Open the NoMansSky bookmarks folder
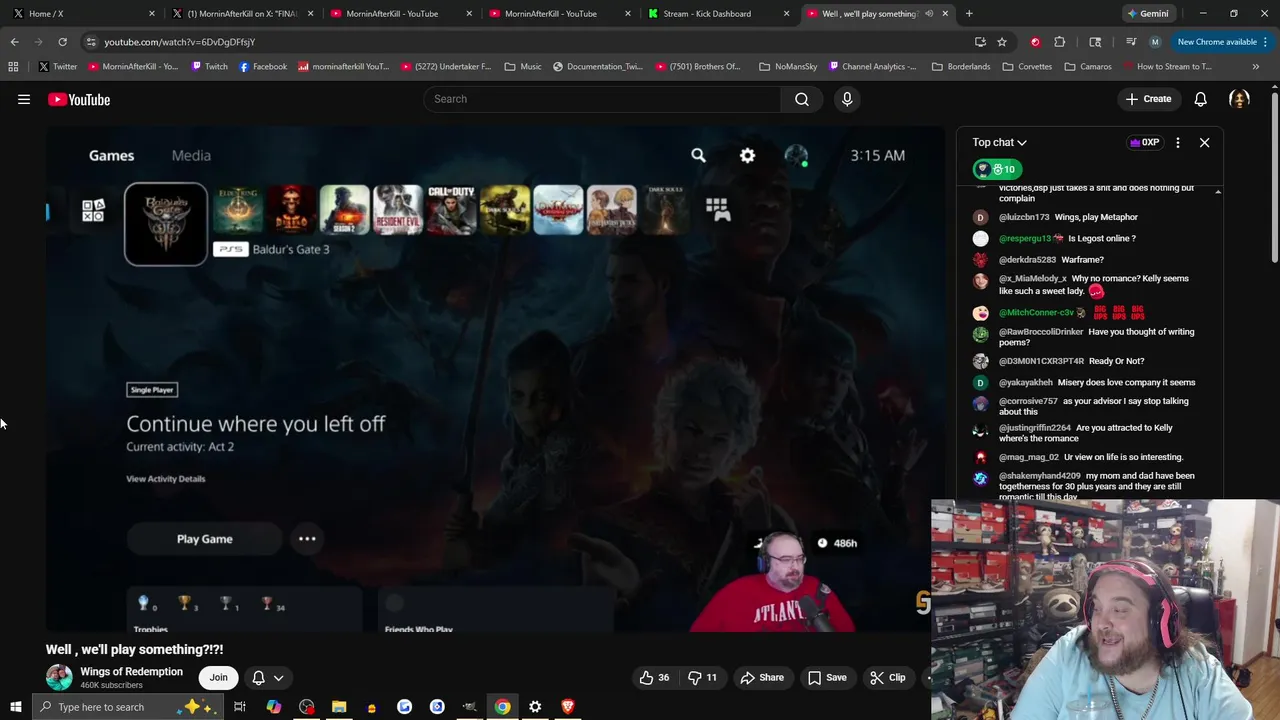 pyautogui.click(x=788, y=67)
